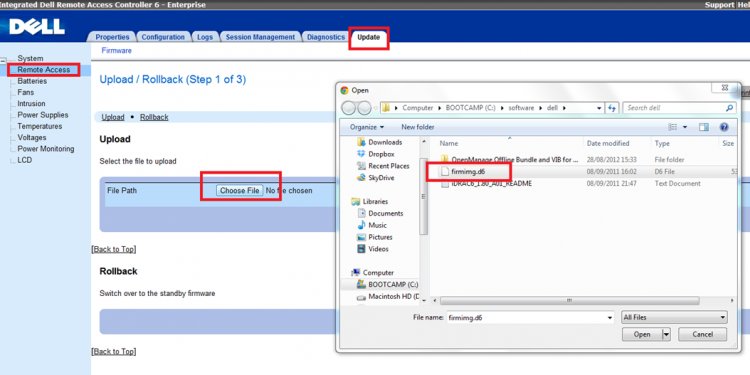
Task: Switch to the Properties tab
Action: (112, 37)
